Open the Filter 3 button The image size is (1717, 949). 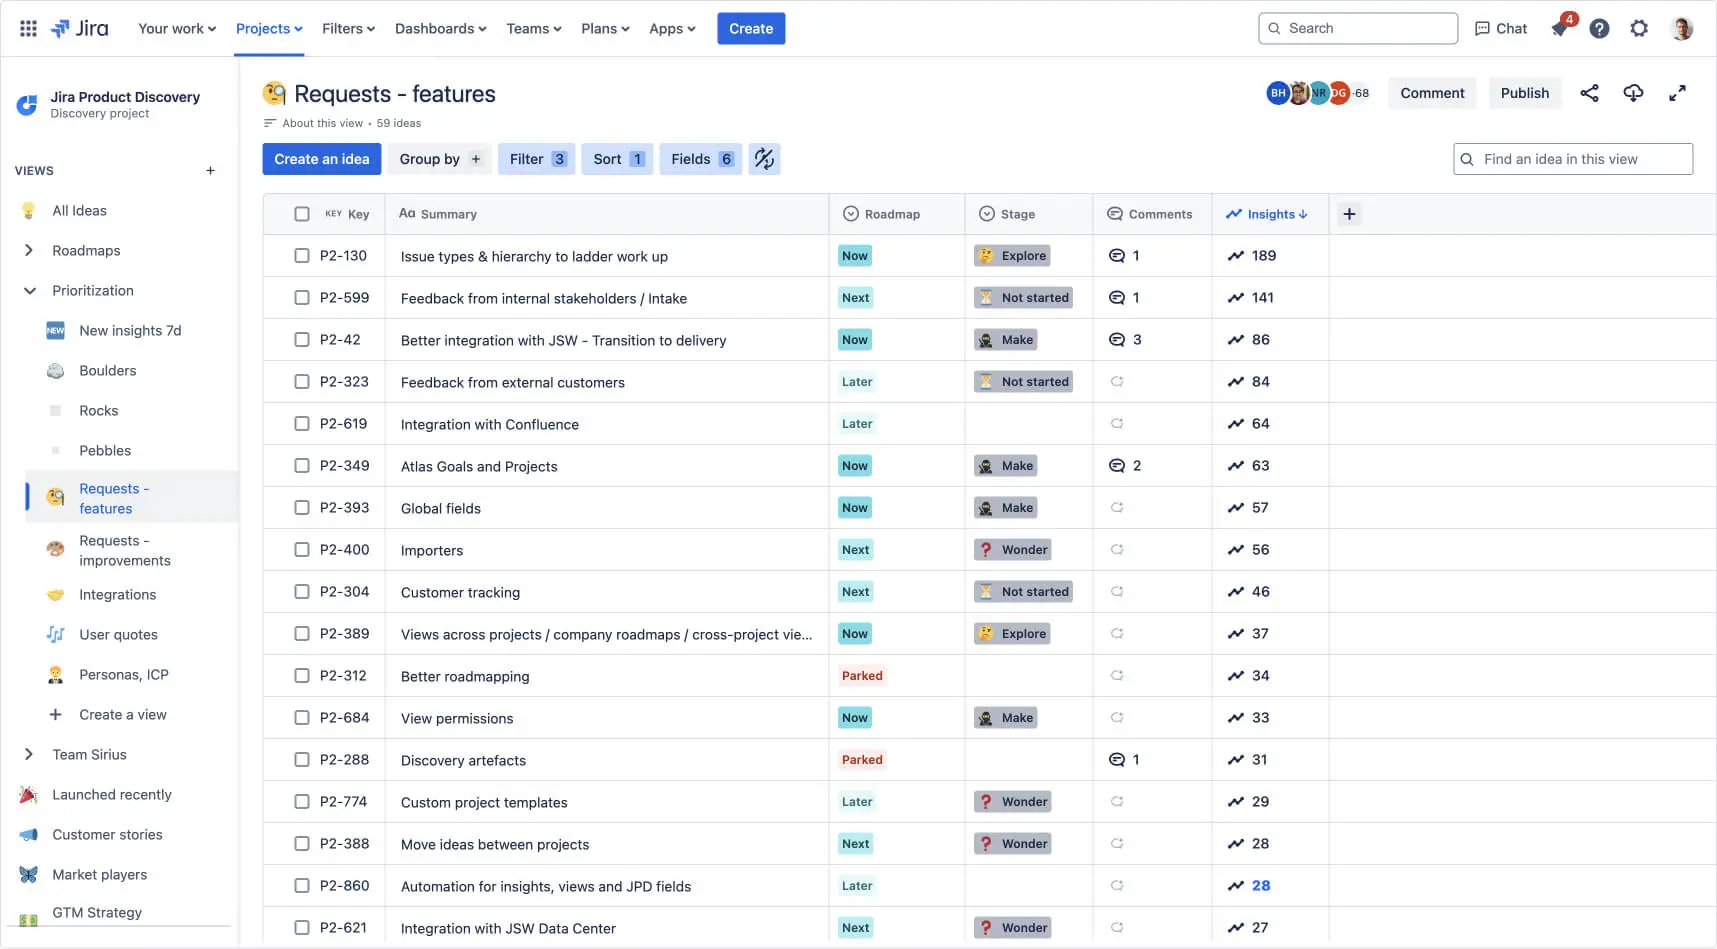pyautogui.click(x=537, y=159)
